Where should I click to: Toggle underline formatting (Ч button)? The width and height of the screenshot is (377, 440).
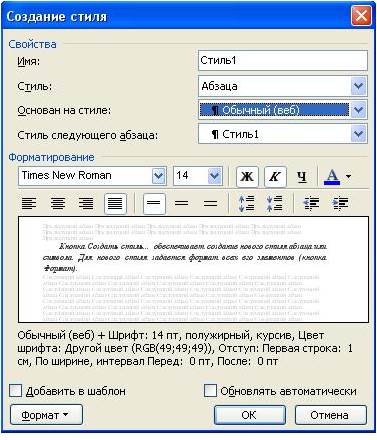pyautogui.click(x=302, y=176)
